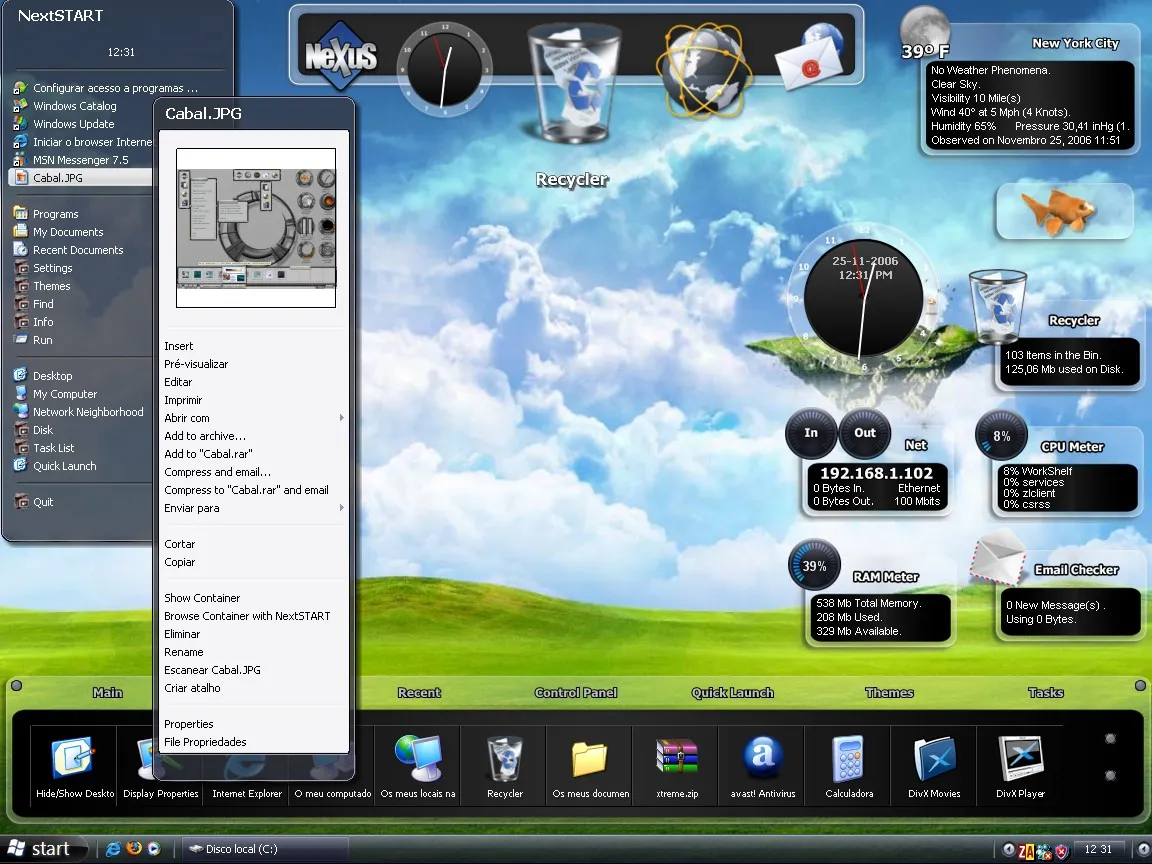Open the ZoneAlarm icon in the system tray
The height and width of the screenshot is (864, 1152).
click(x=1026, y=851)
